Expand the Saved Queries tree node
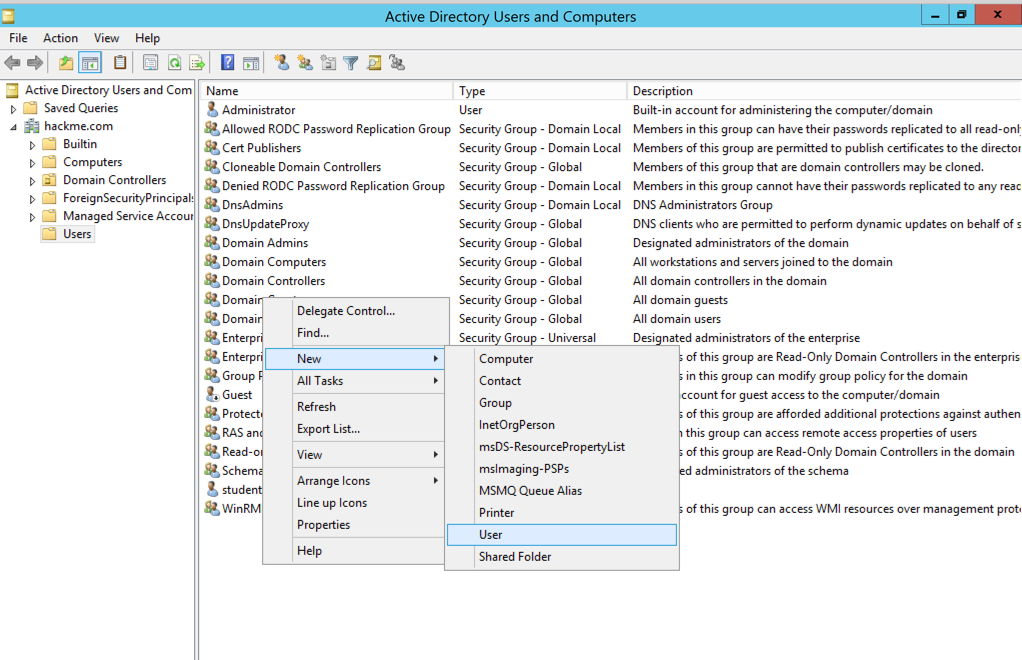The height and width of the screenshot is (660, 1022). tap(14, 108)
